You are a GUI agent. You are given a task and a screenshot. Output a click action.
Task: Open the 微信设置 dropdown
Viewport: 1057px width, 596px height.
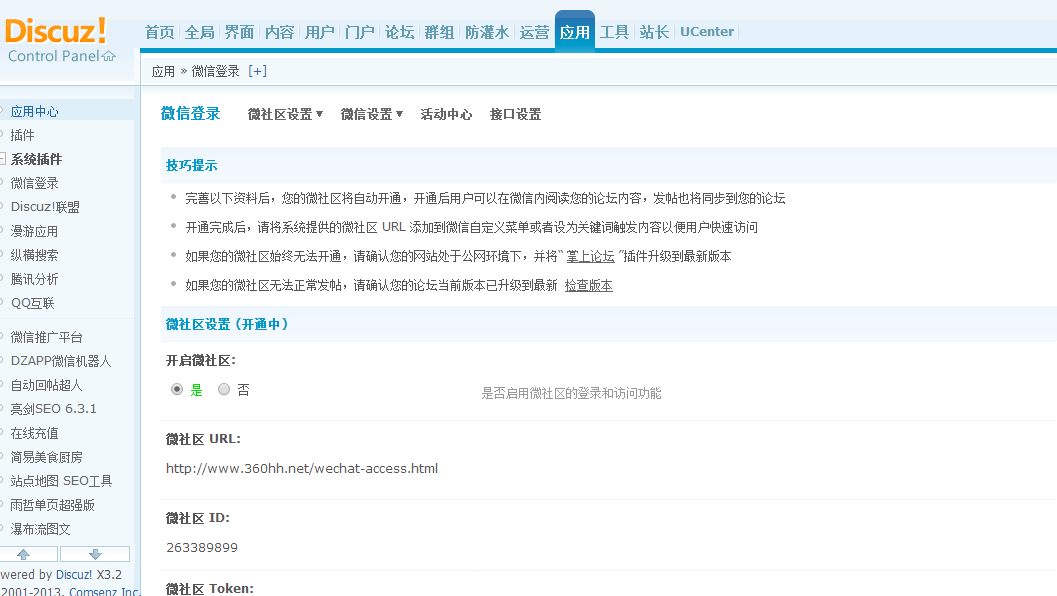(x=371, y=114)
